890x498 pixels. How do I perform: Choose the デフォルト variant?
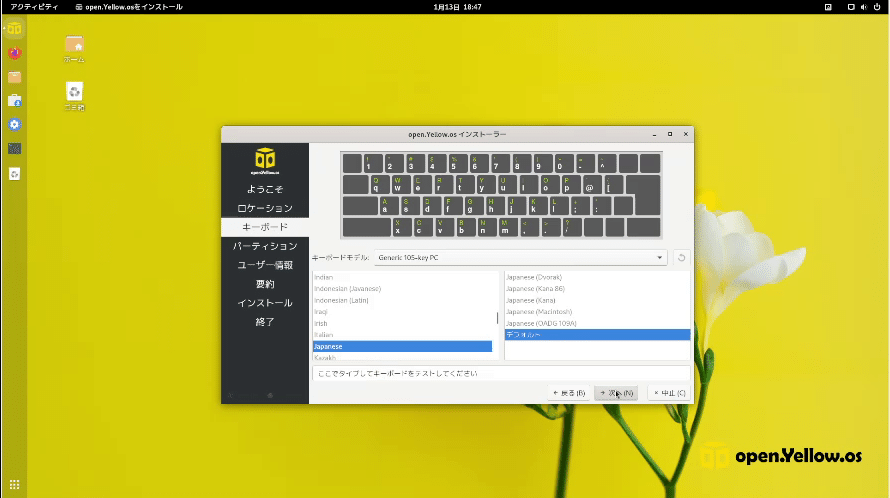click(x=597, y=335)
